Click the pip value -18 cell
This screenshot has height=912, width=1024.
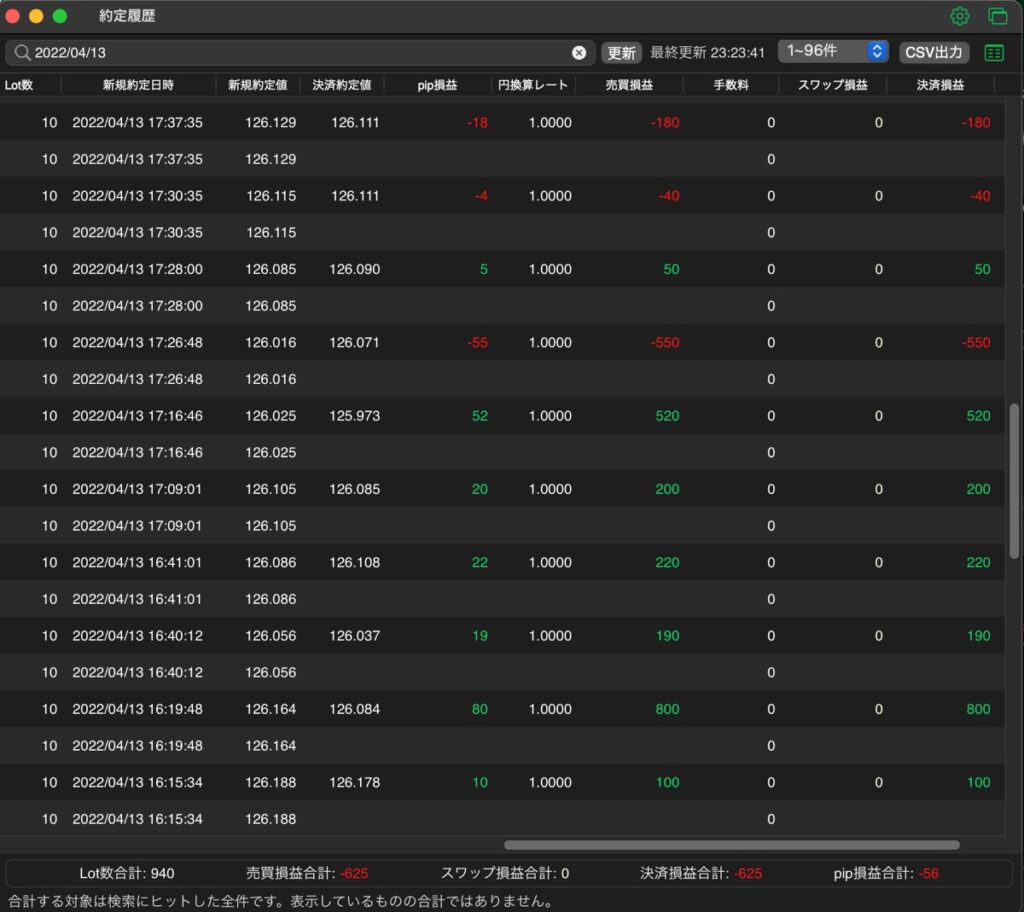tap(477, 122)
